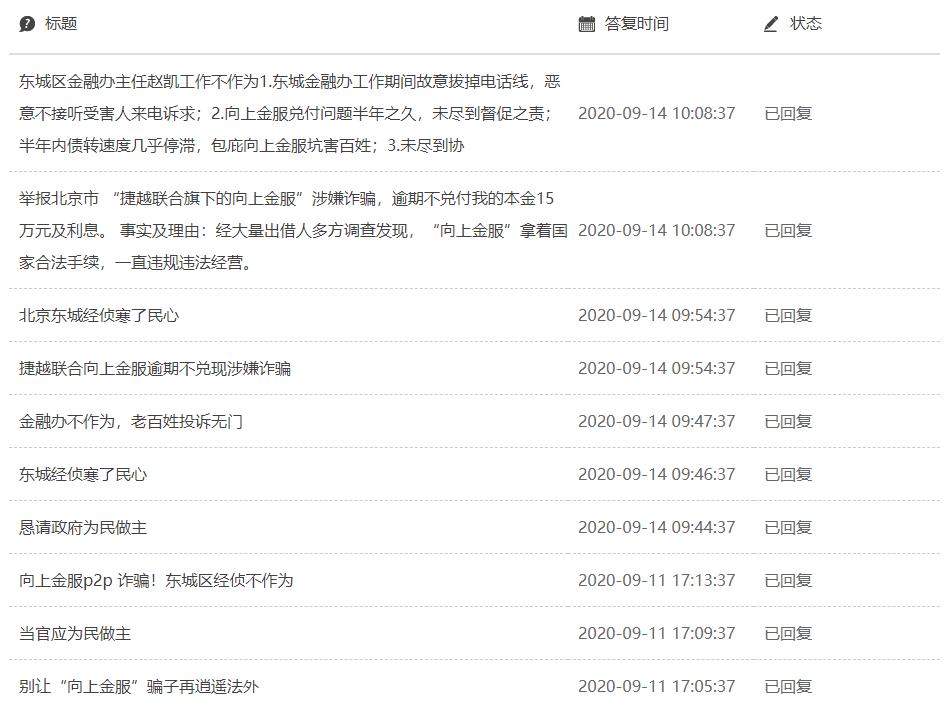Click the timestamp 2020-09-14 09:54:37 for 北京东城经侦寒了民心
947x707 pixels.
coord(655,315)
